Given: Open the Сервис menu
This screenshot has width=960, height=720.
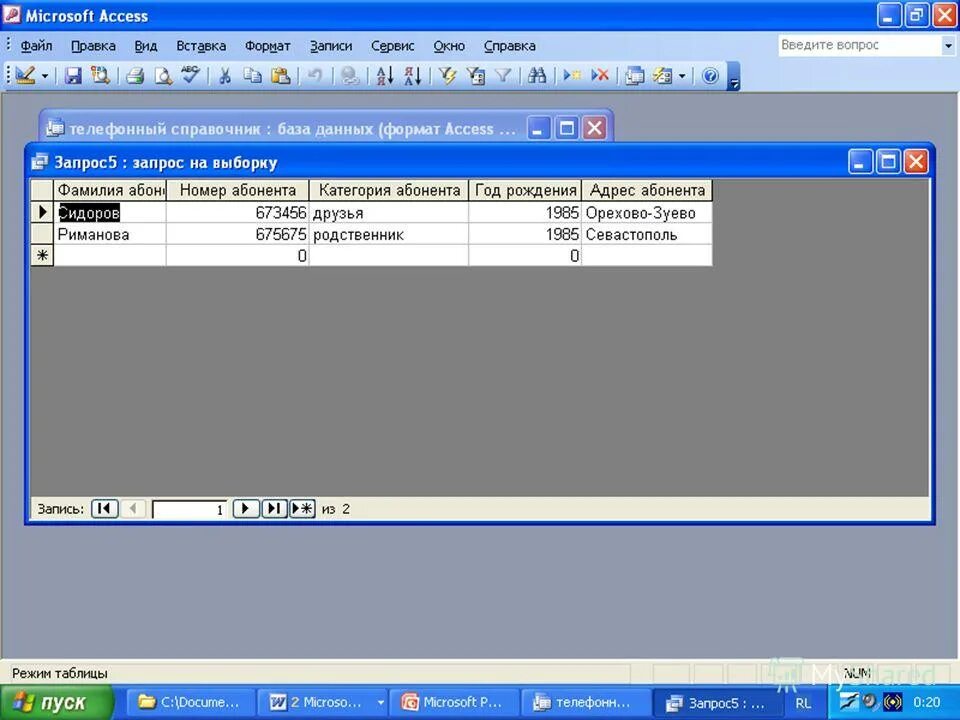Looking at the screenshot, I should click(x=392, y=46).
